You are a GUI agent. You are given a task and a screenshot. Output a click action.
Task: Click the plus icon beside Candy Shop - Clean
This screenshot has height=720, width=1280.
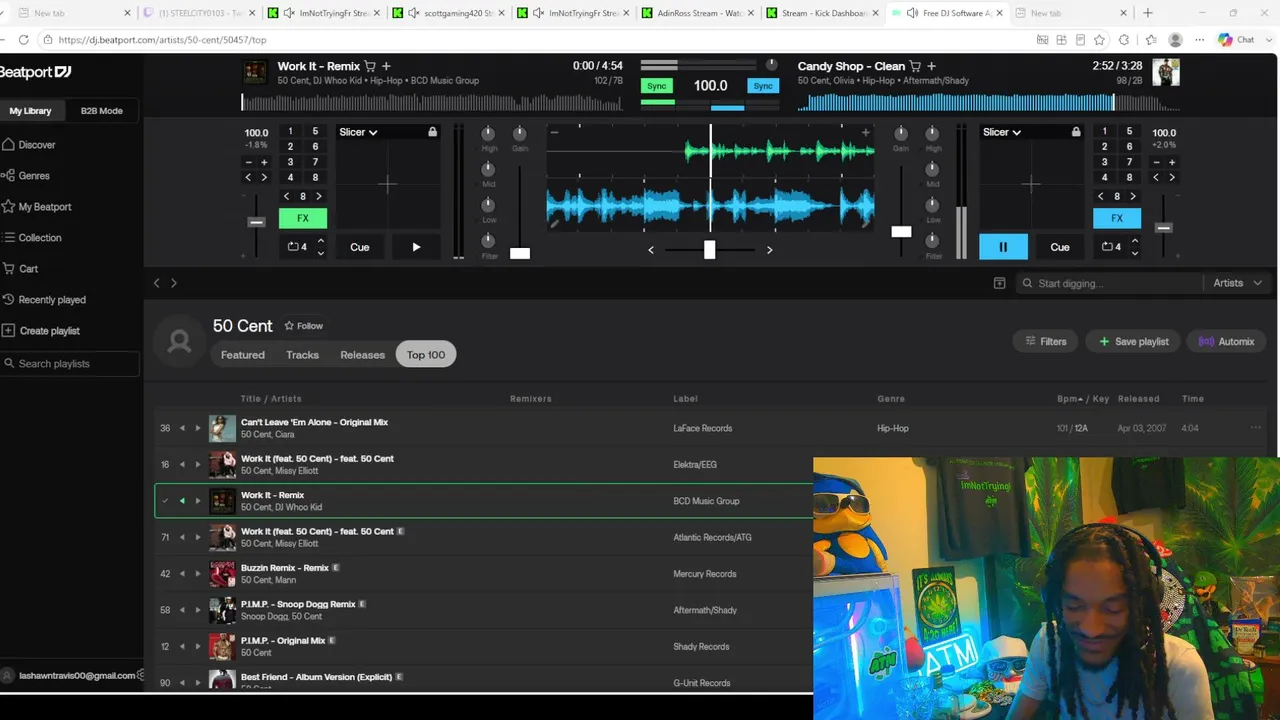point(932,66)
